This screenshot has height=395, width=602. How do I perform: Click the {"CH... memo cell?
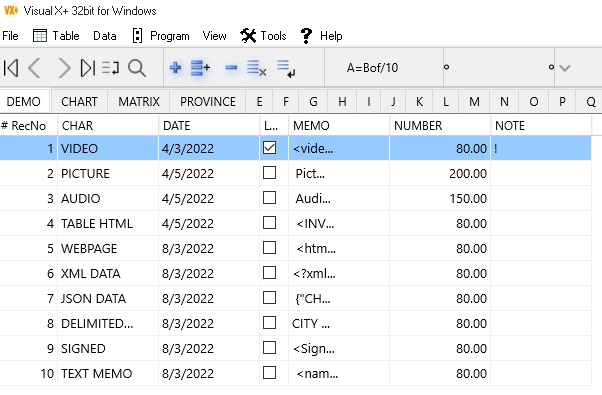pos(339,298)
